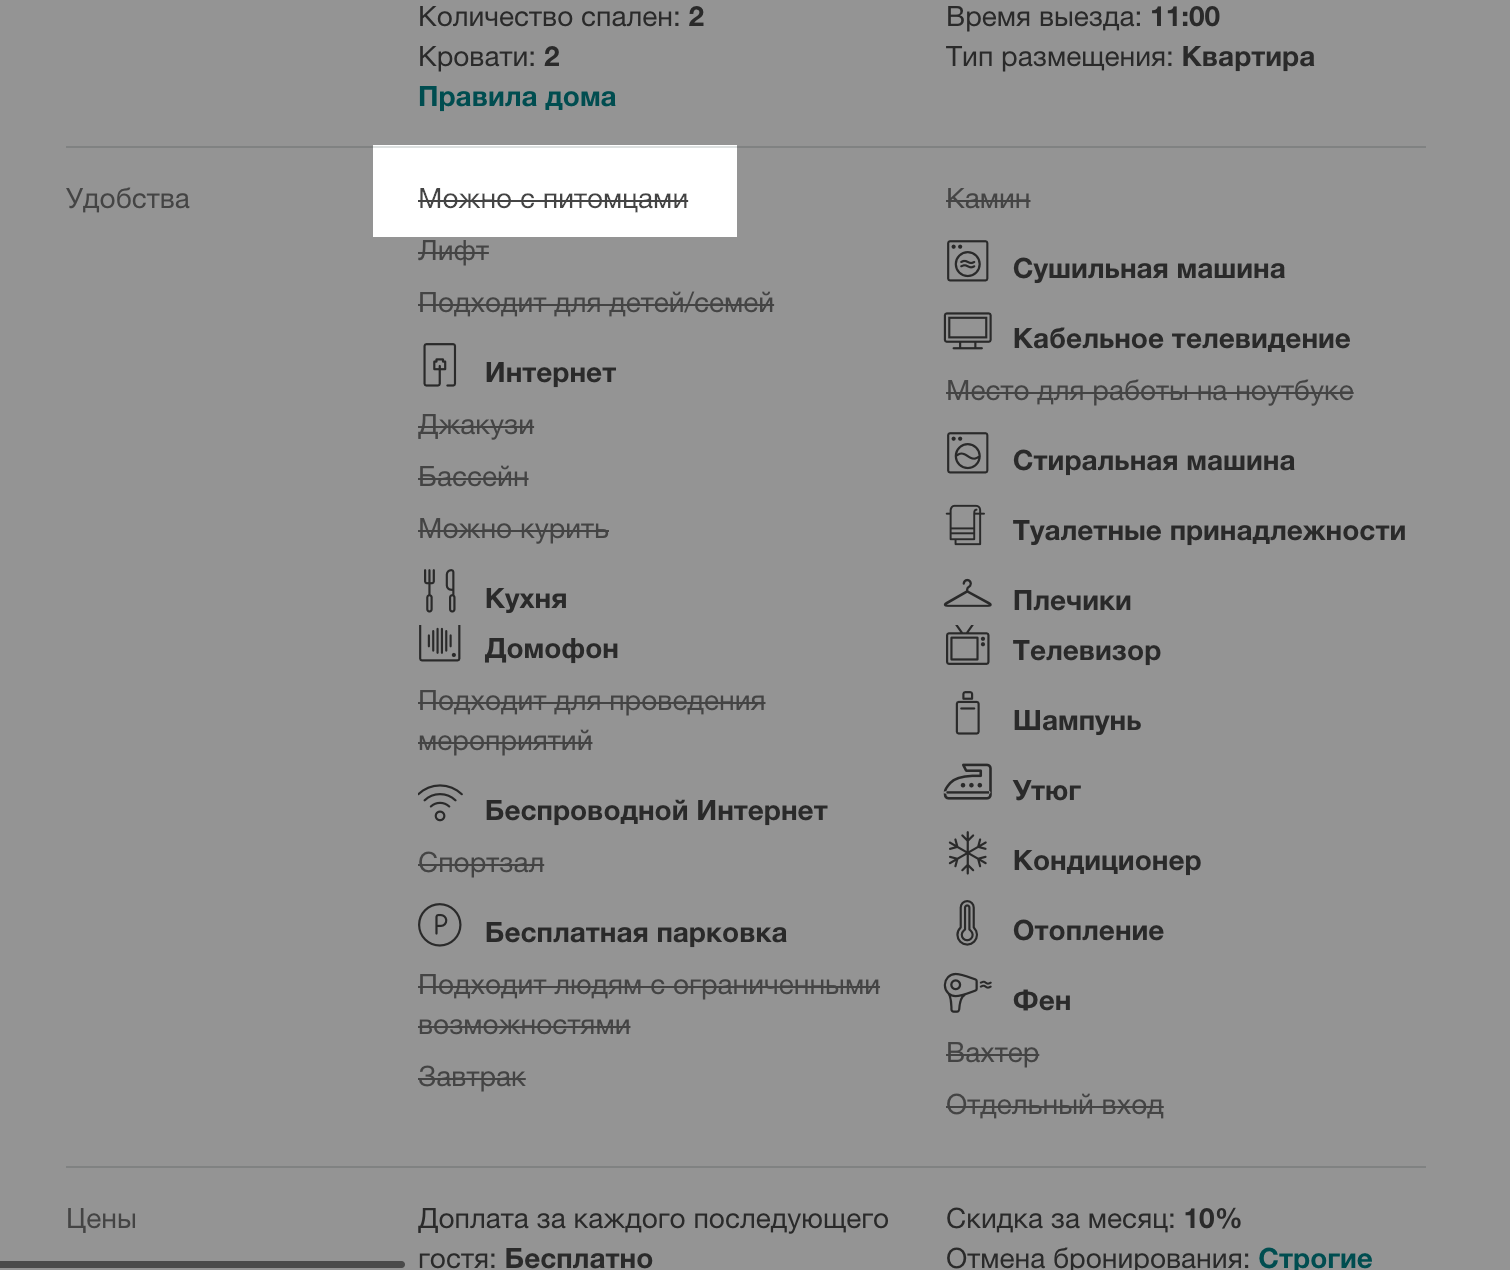1510x1270 pixels.
Task: Click the Туалетные принадлежности towel icon
Action: [x=965, y=523]
